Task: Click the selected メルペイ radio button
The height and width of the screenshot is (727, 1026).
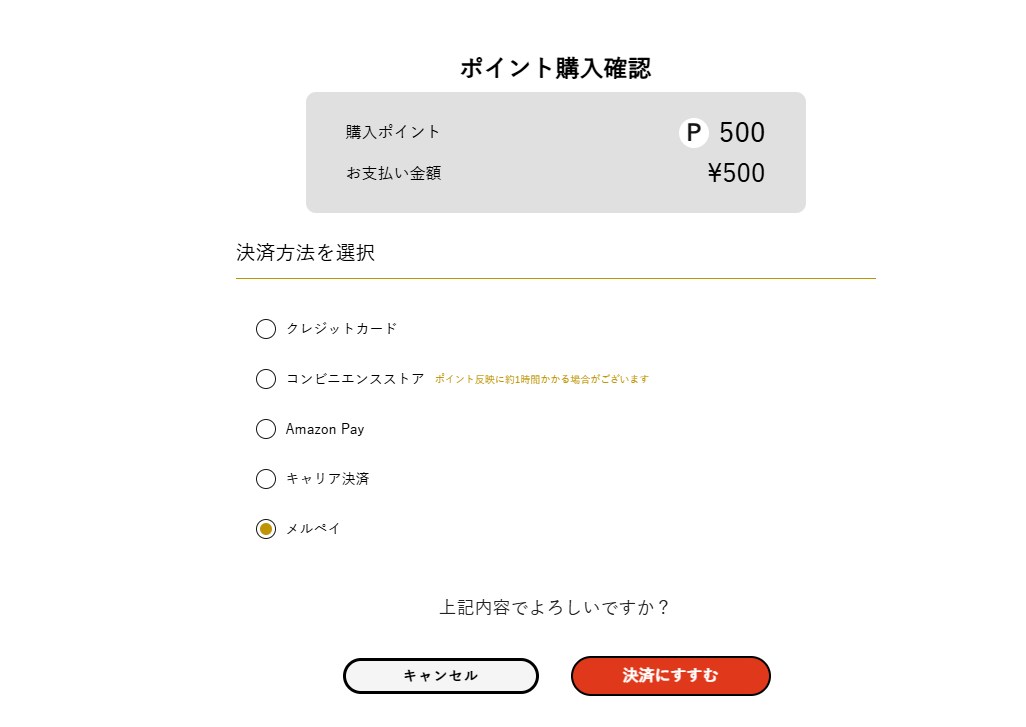Action: point(266,529)
